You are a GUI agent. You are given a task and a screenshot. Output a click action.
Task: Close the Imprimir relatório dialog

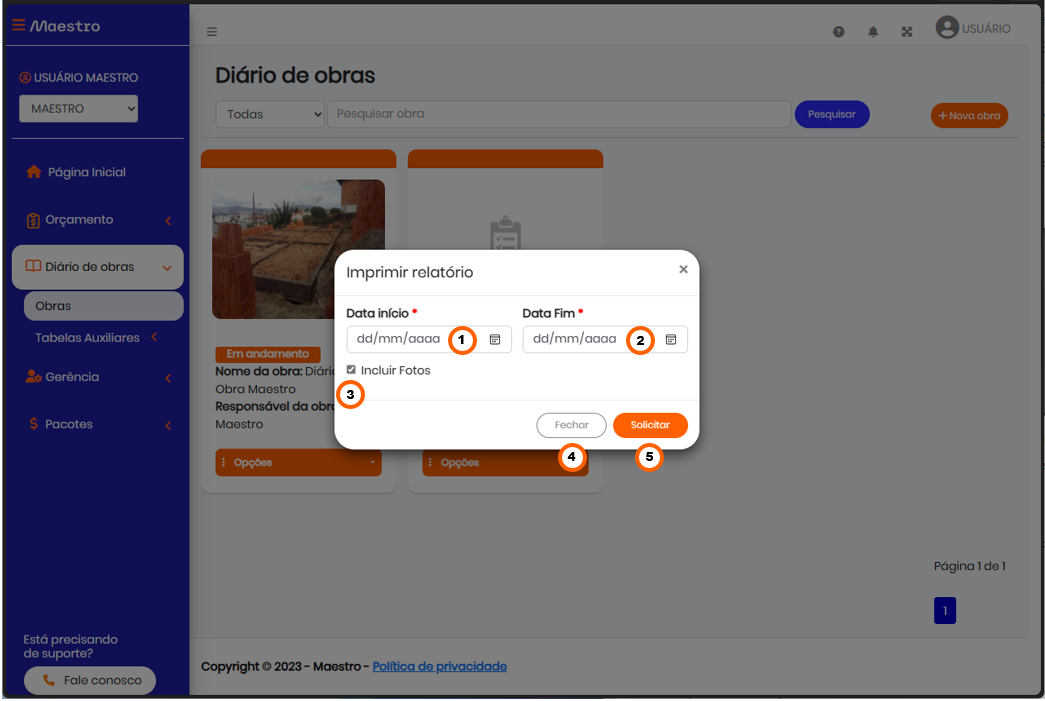tap(683, 269)
